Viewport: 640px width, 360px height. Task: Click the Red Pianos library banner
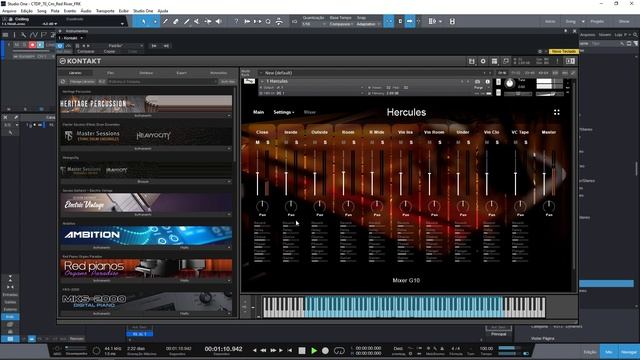(146, 269)
